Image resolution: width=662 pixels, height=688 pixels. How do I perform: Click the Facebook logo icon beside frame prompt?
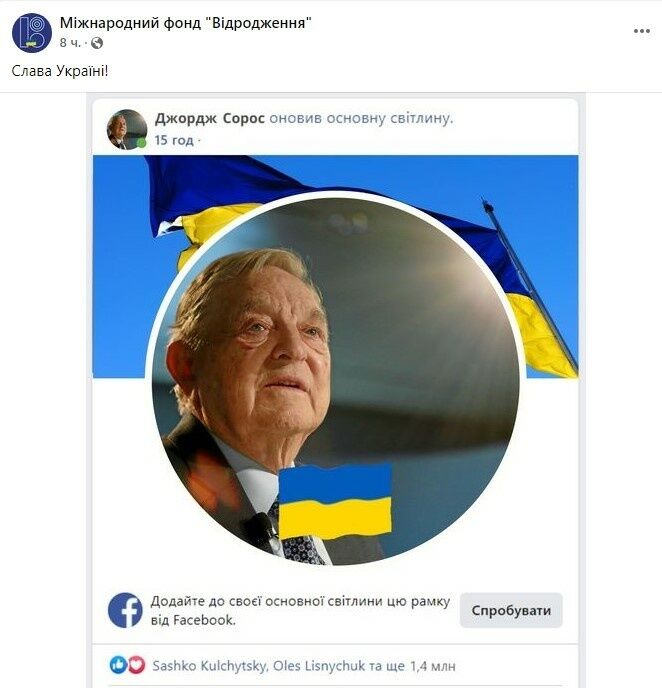click(x=125, y=610)
